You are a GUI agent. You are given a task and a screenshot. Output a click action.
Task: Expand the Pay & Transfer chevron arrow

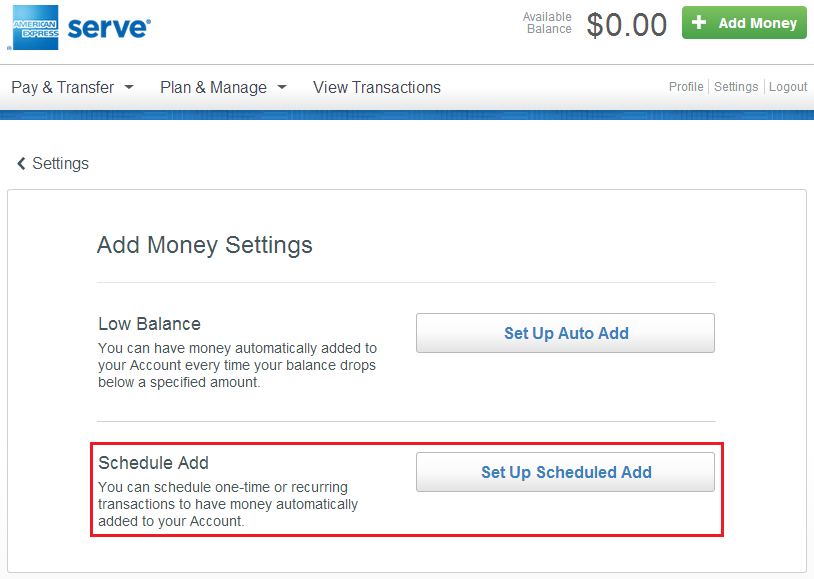(128, 88)
